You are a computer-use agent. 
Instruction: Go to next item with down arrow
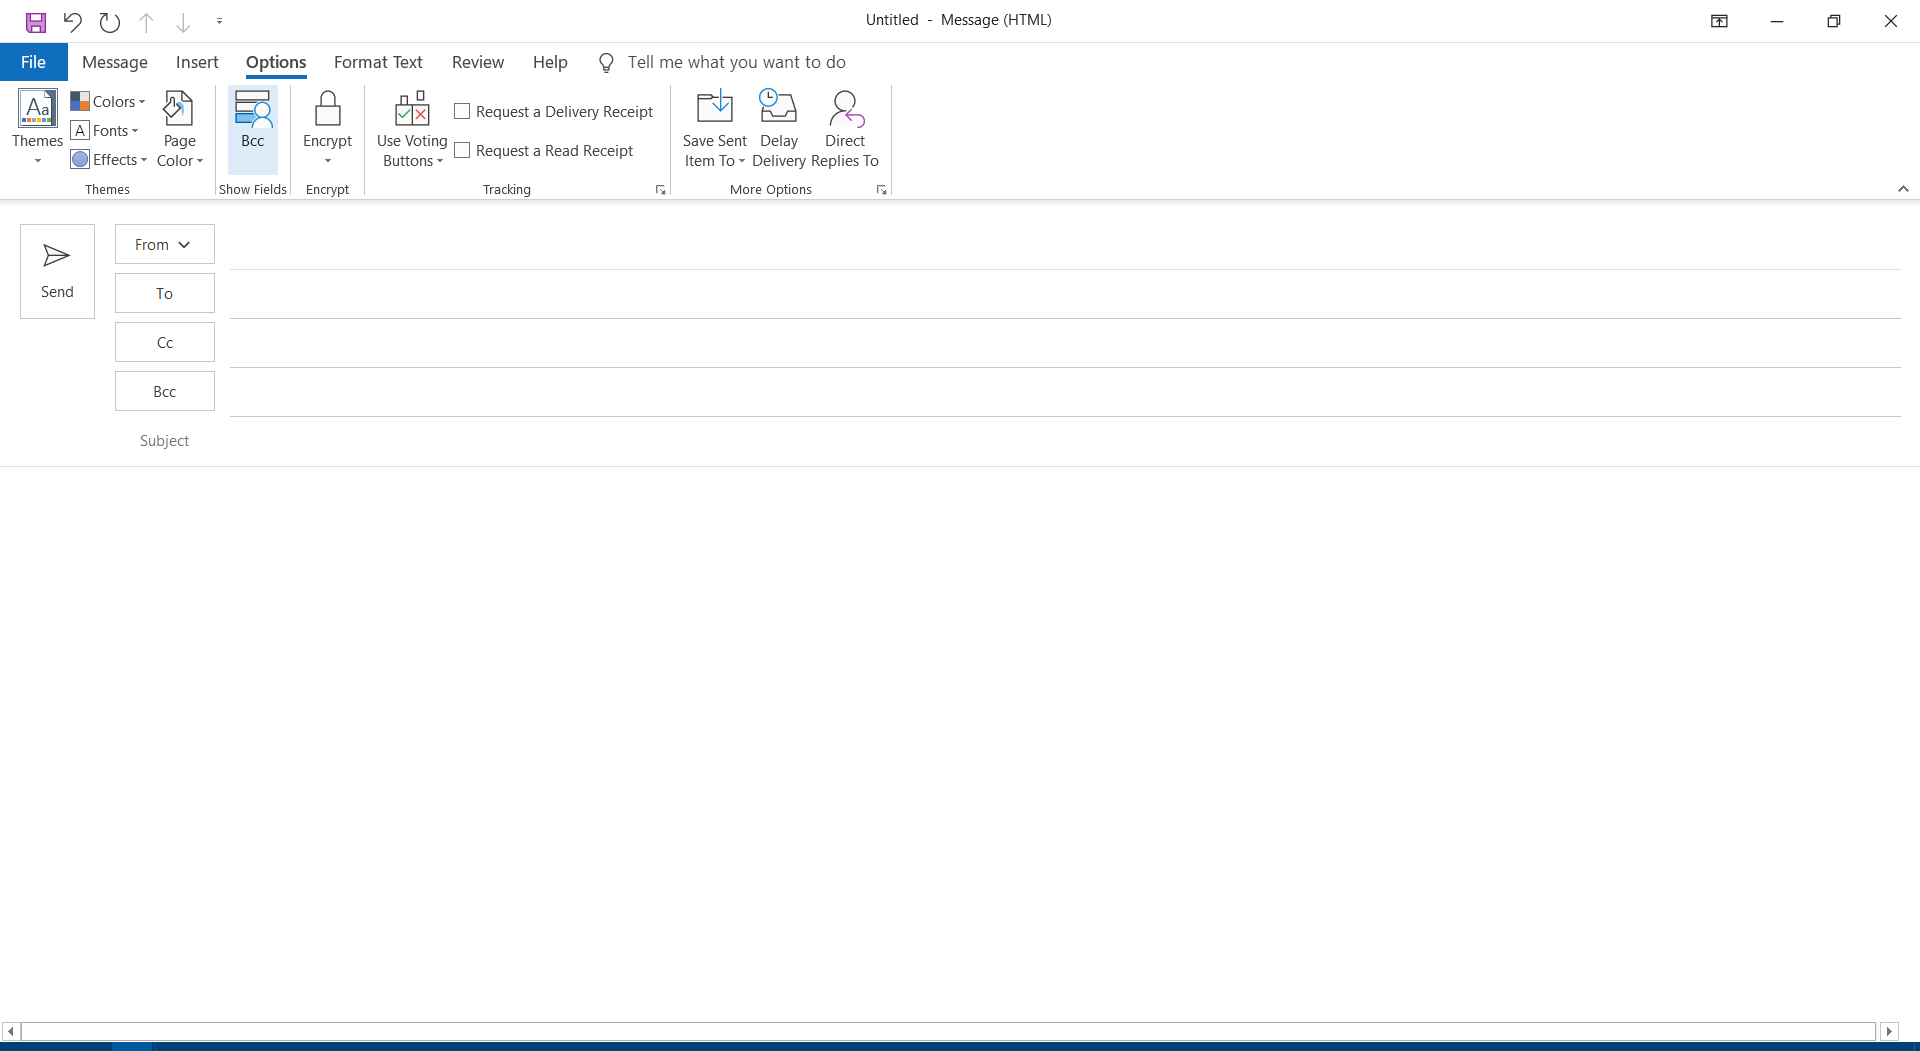tap(183, 21)
